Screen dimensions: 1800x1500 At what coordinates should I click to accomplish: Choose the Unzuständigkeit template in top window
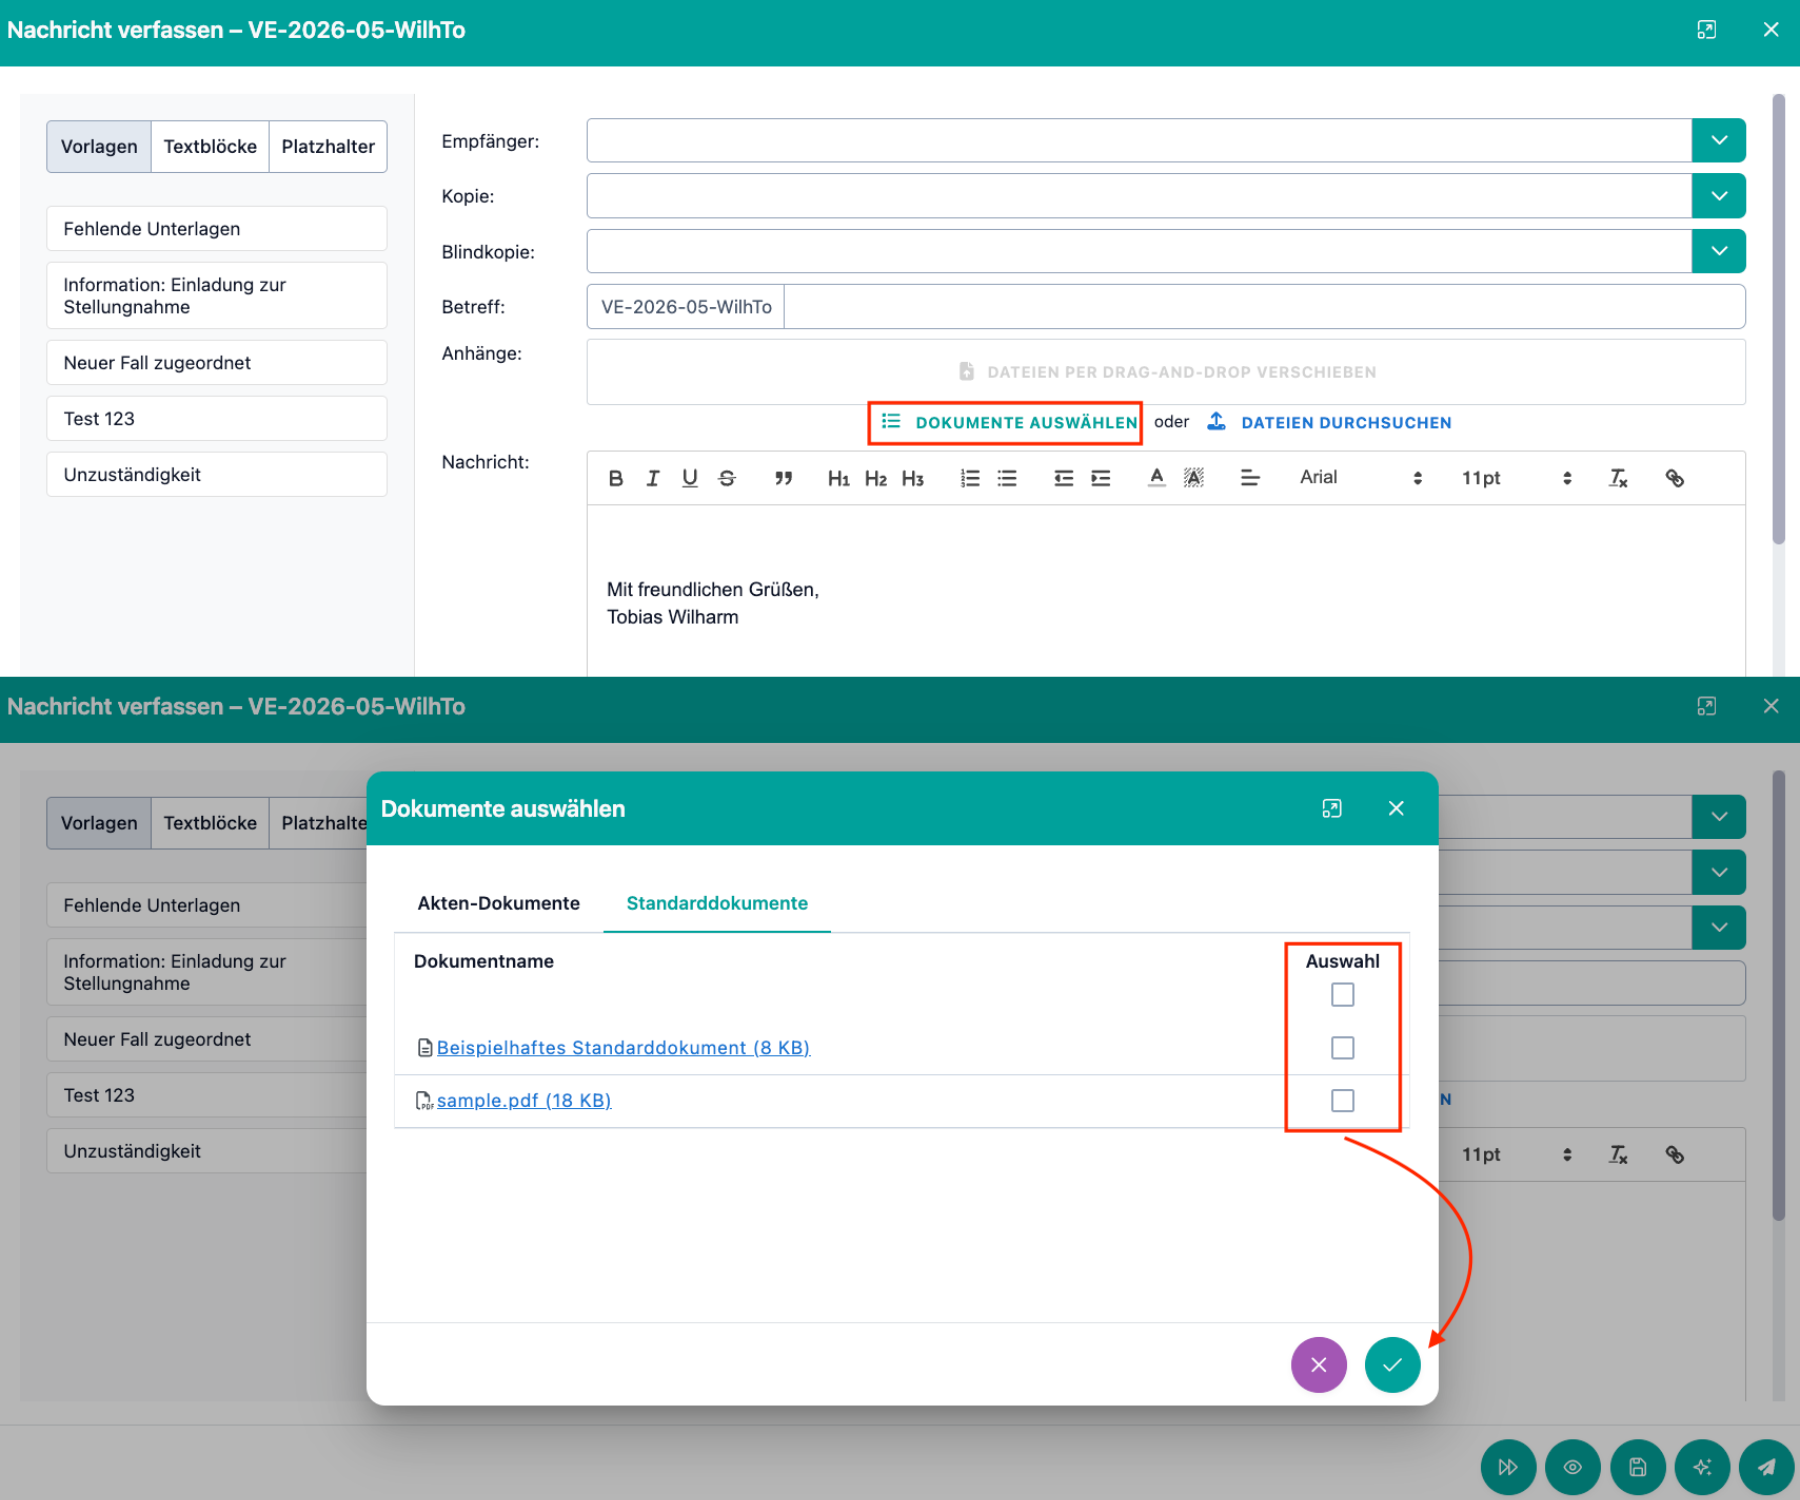217,475
